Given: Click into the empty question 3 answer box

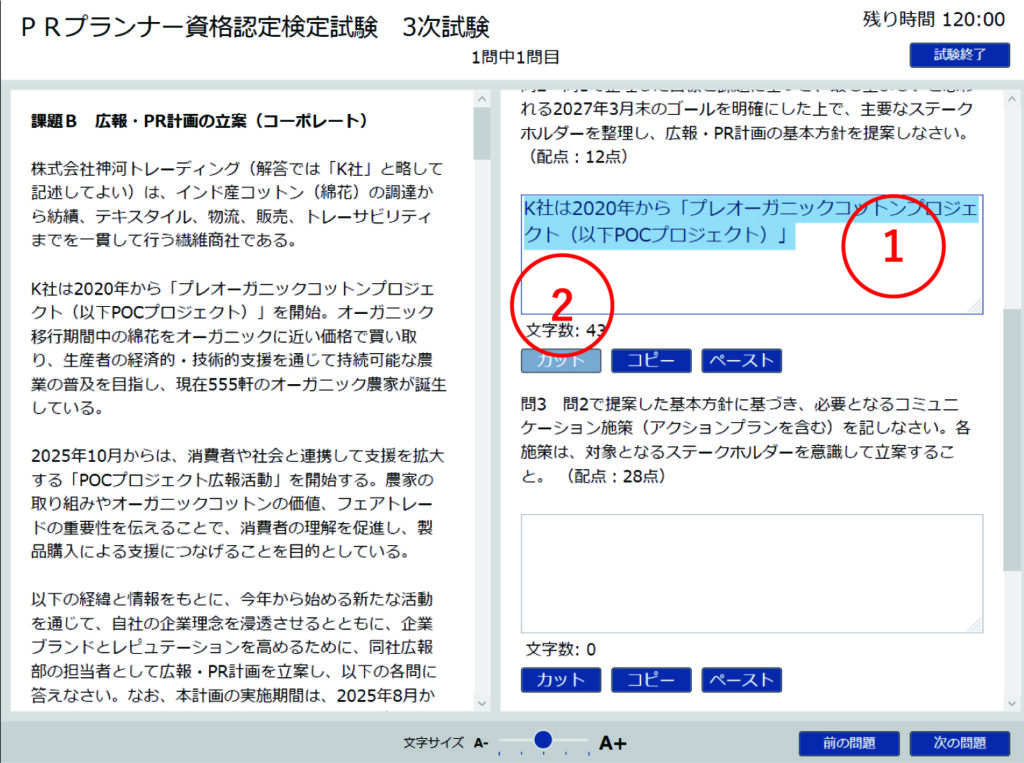Looking at the screenshot, I should (751, 573).
